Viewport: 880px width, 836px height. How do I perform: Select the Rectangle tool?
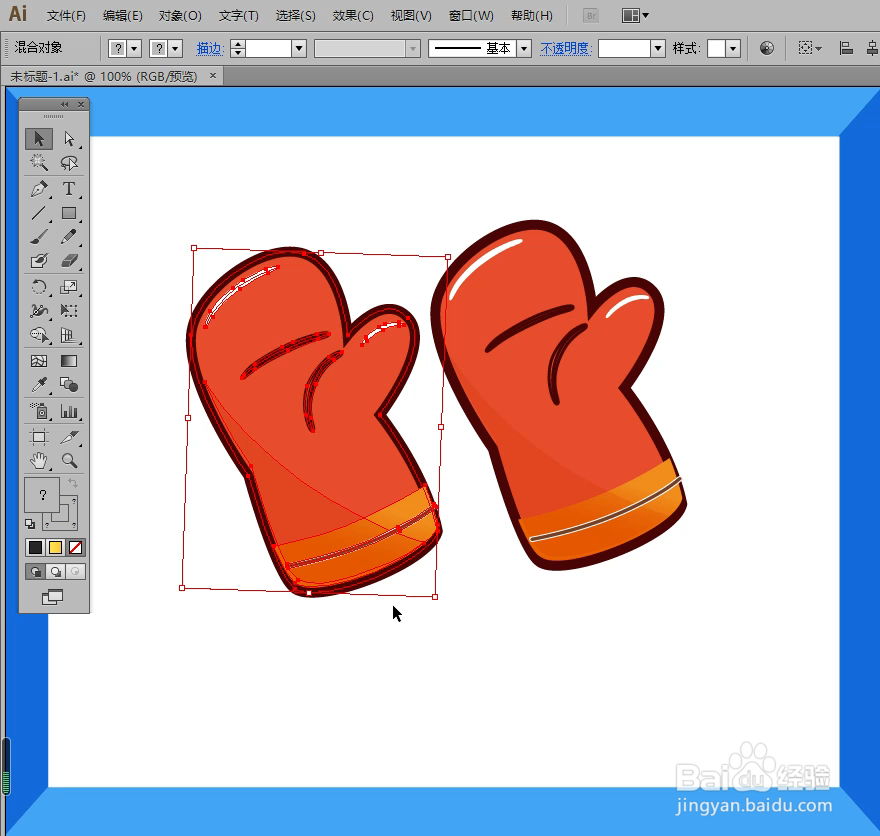pyautogui.click(x=69, y=213)
